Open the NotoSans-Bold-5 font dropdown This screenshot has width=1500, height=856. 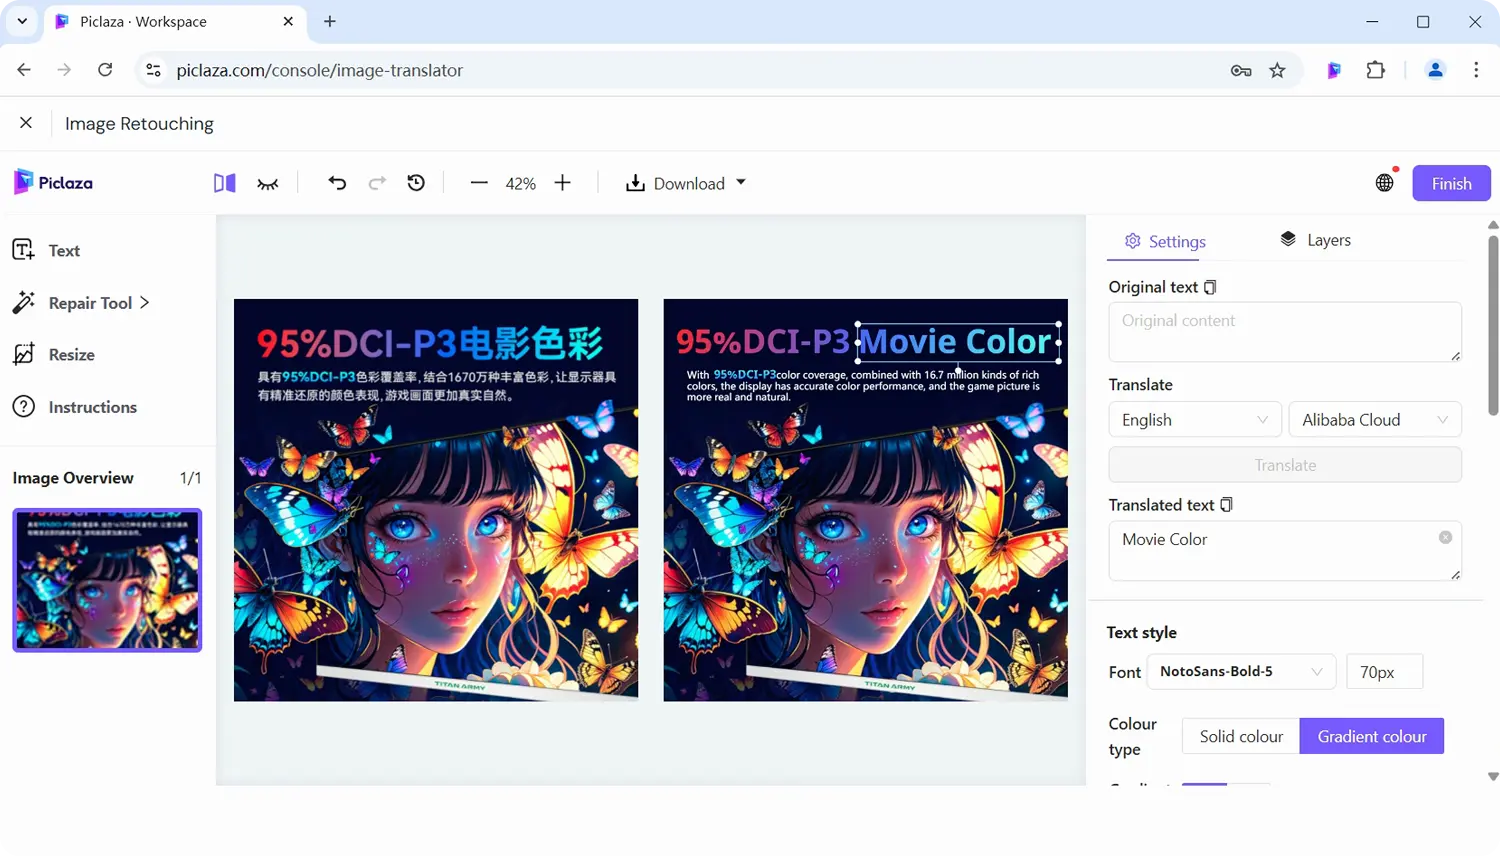[1241, 672]
